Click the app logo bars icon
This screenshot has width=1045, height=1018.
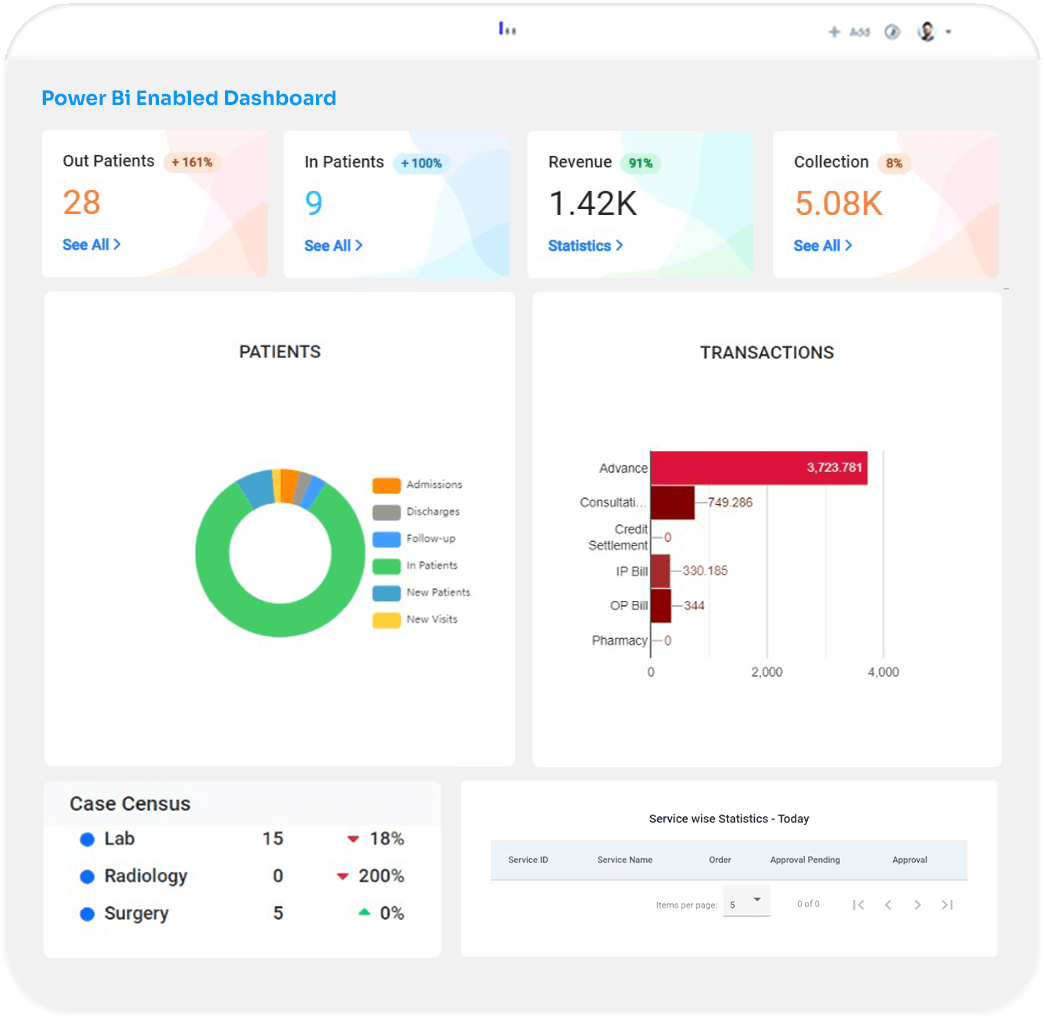click(x=507, y=29)
